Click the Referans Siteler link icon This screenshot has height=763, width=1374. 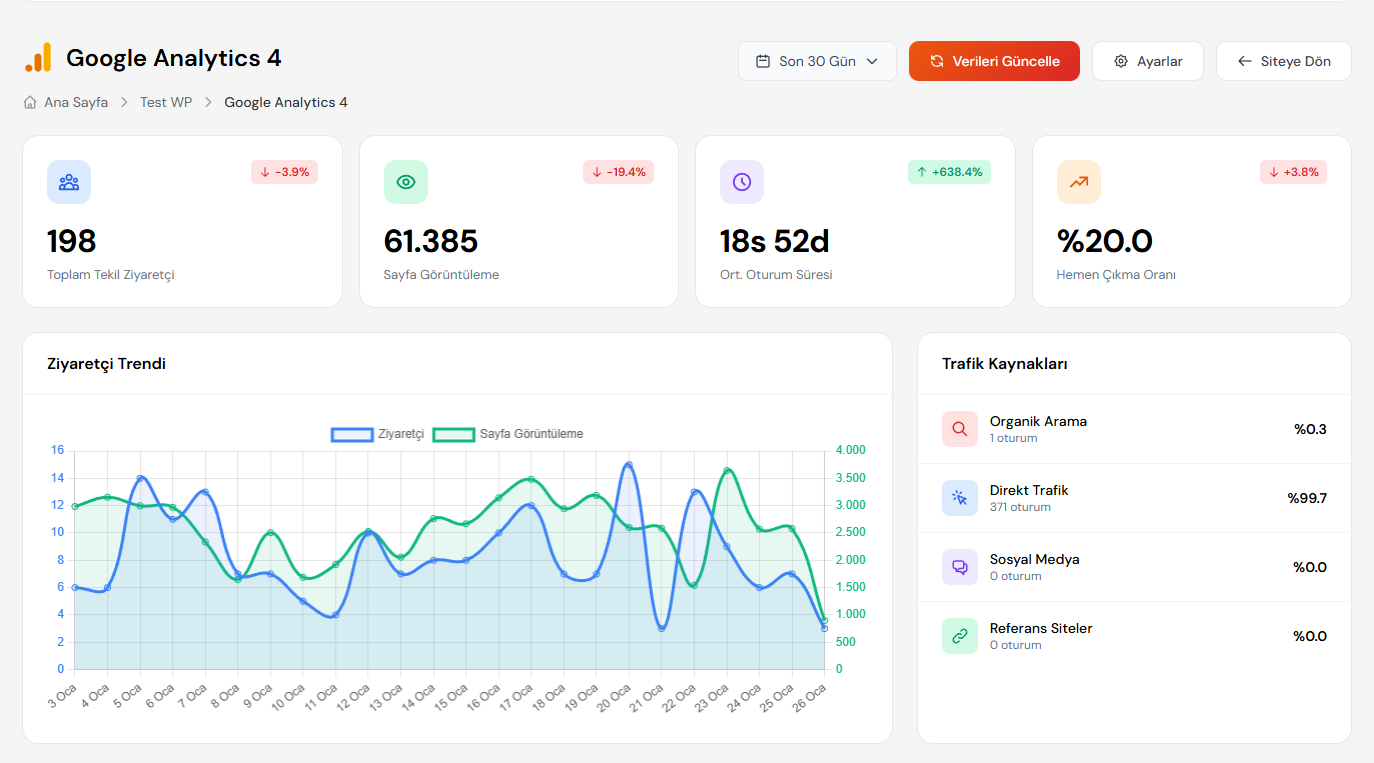point(960,636)
